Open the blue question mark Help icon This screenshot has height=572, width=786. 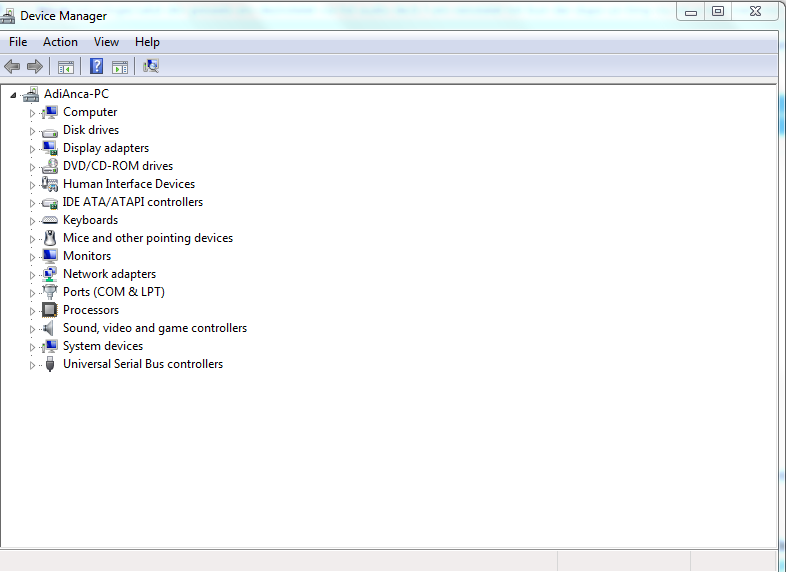96,66
